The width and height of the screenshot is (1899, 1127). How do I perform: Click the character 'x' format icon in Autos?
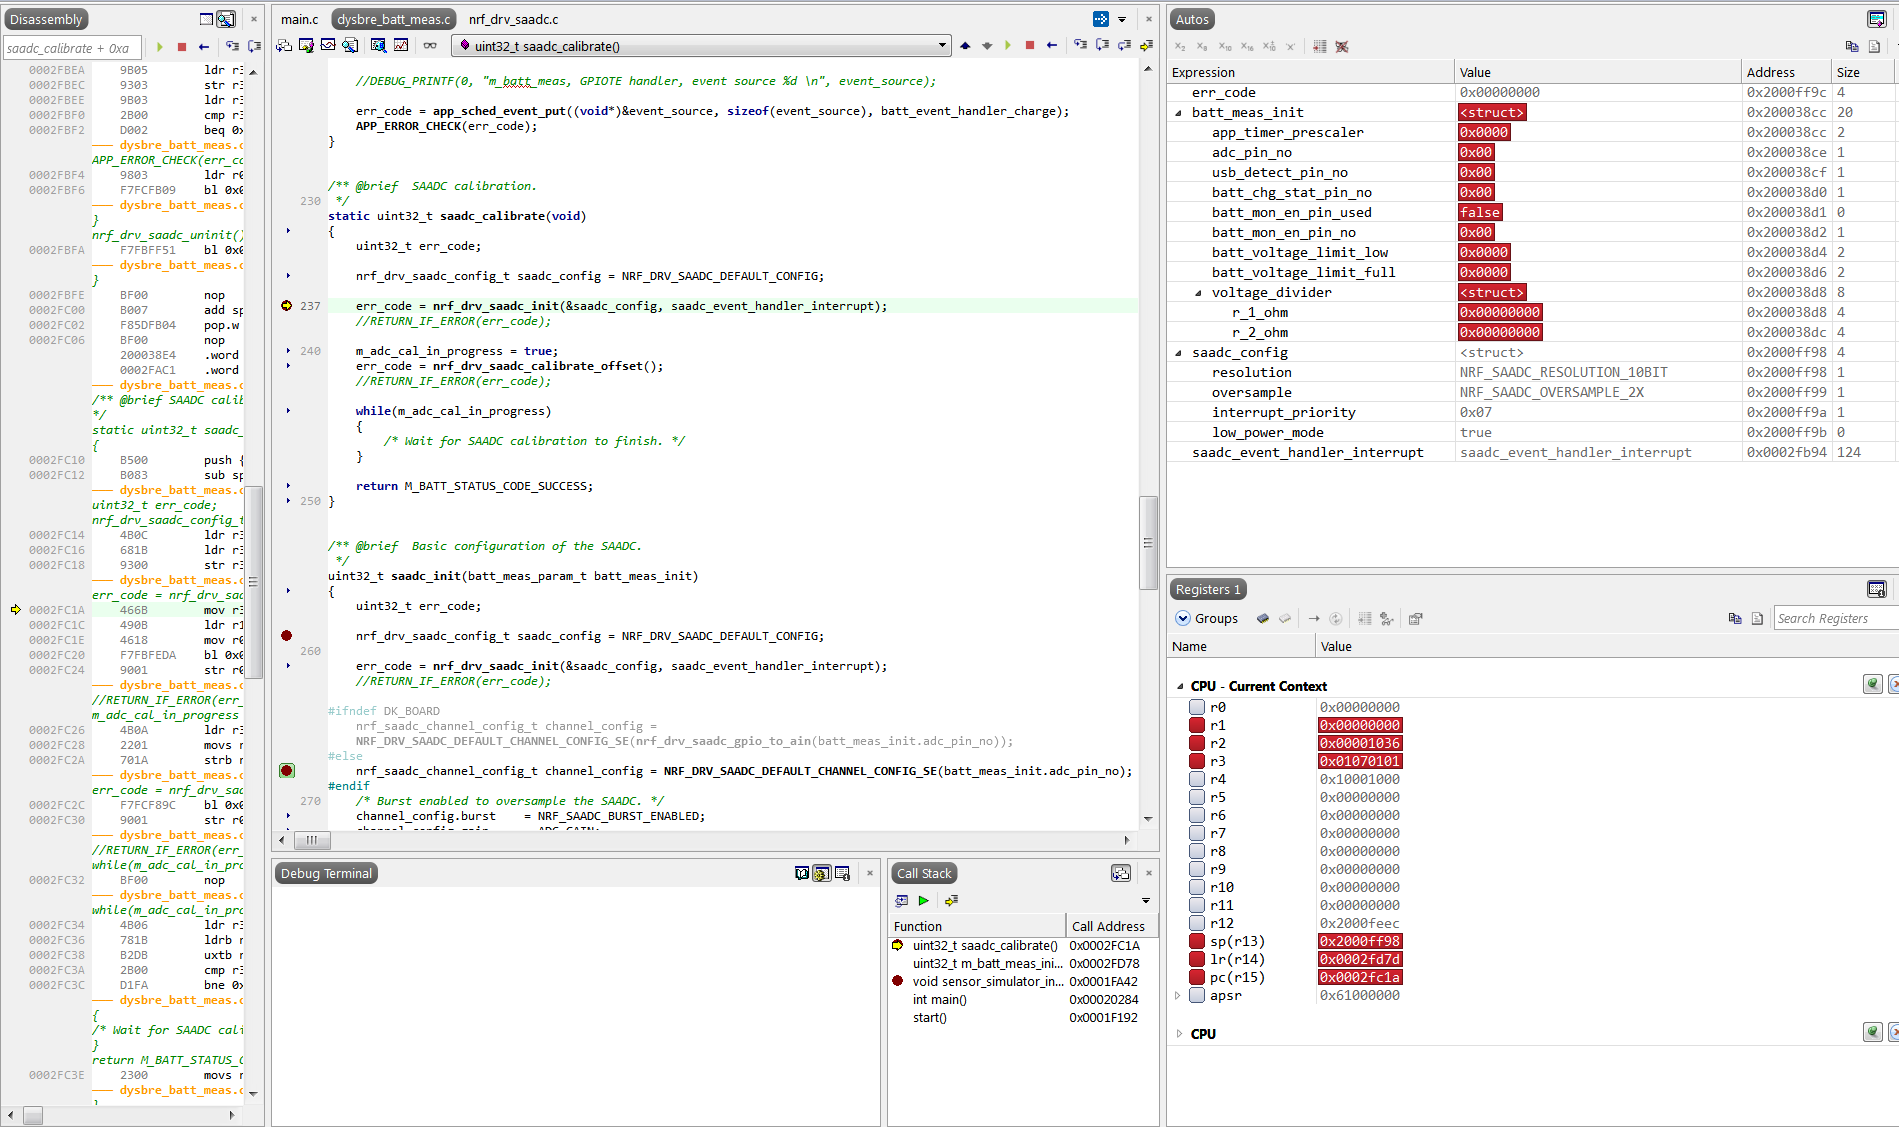[1291, 47]
